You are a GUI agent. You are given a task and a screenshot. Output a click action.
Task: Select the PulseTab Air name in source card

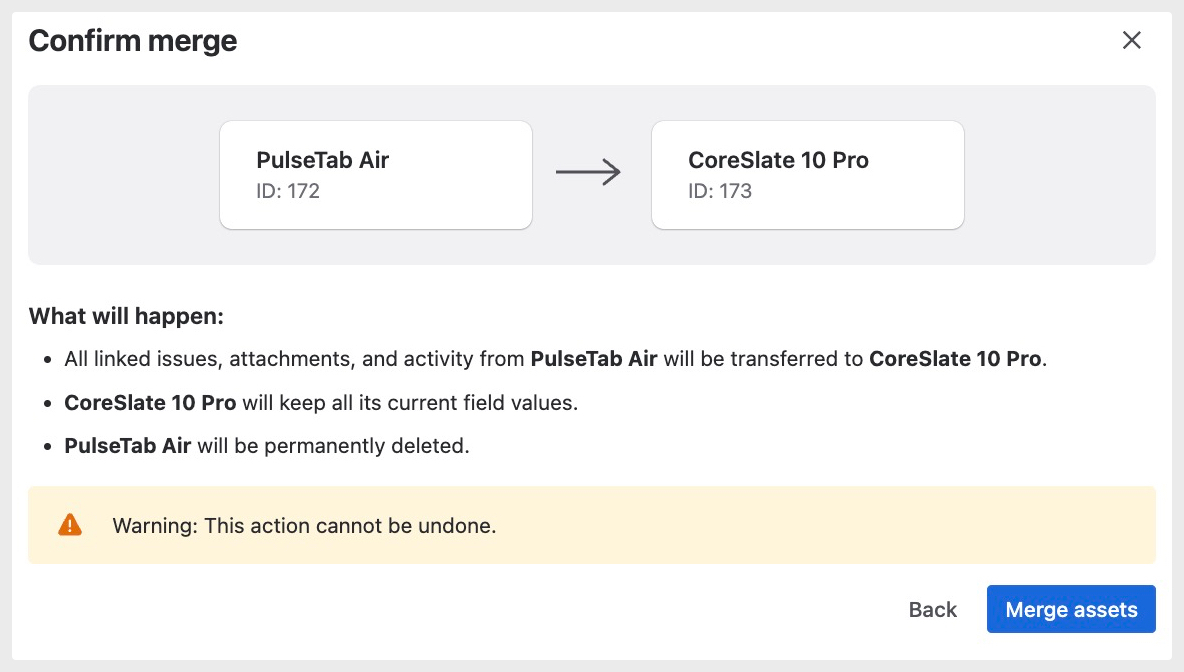[322, 160]
